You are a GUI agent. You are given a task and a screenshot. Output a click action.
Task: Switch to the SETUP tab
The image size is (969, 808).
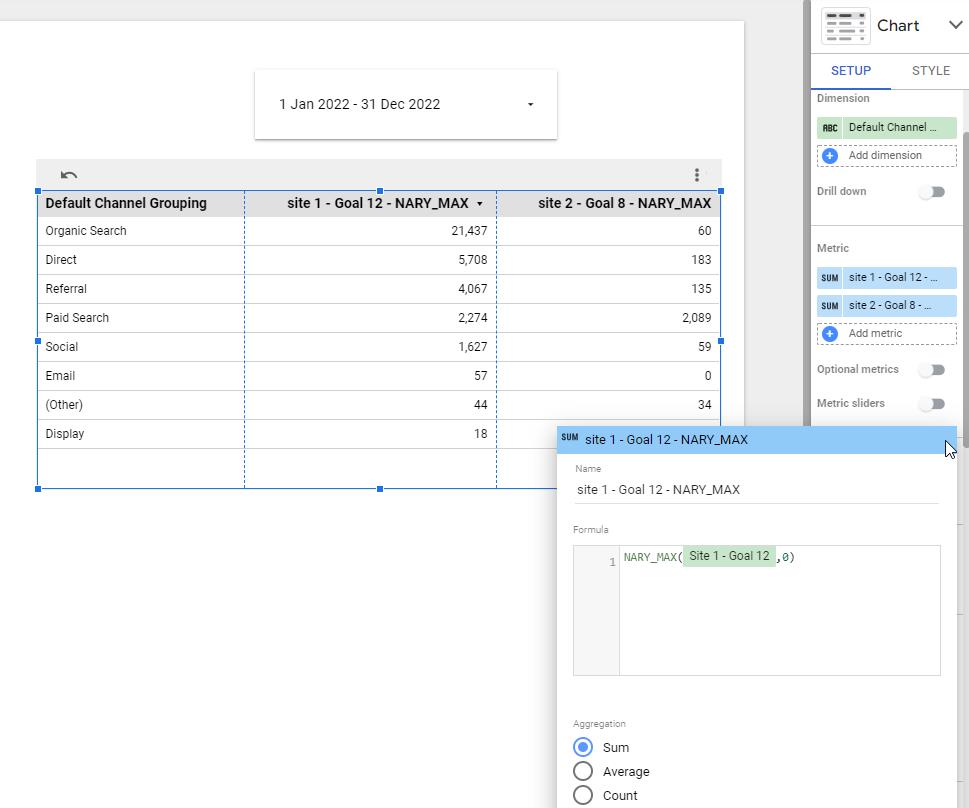coord(850,70)
